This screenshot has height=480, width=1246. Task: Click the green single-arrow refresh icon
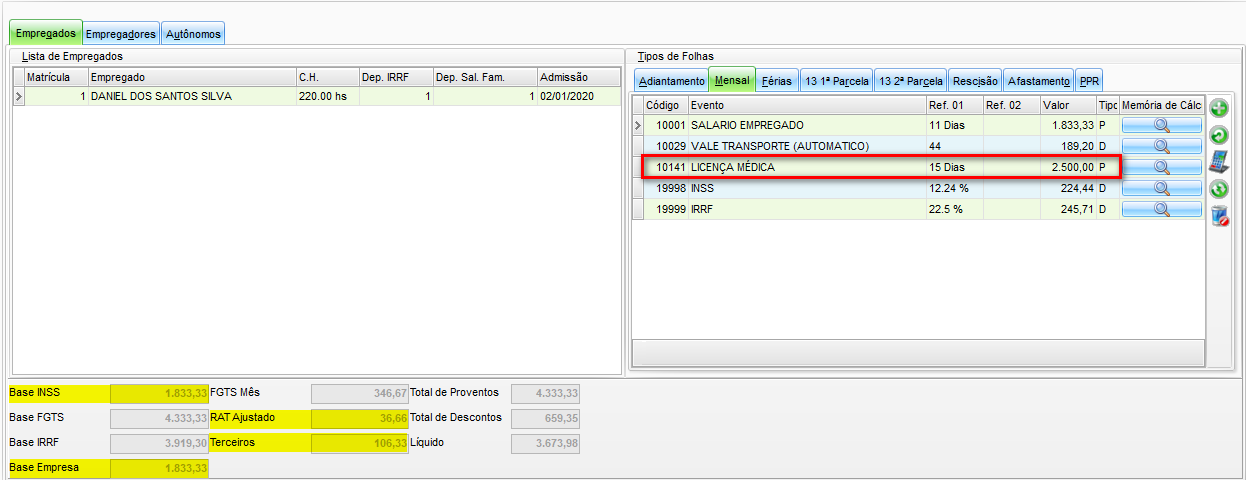point(1219,135)
